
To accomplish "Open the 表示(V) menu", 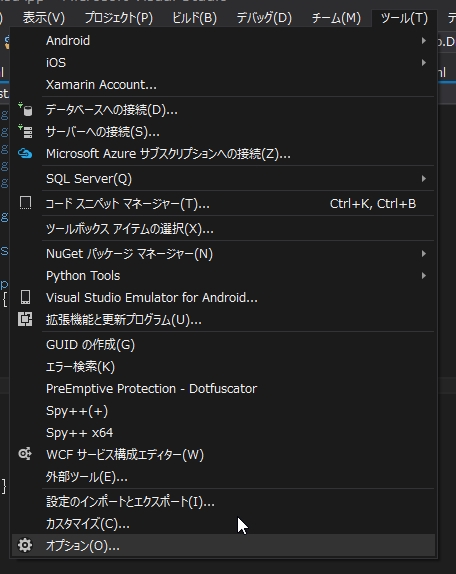I will tap(44, 18).
